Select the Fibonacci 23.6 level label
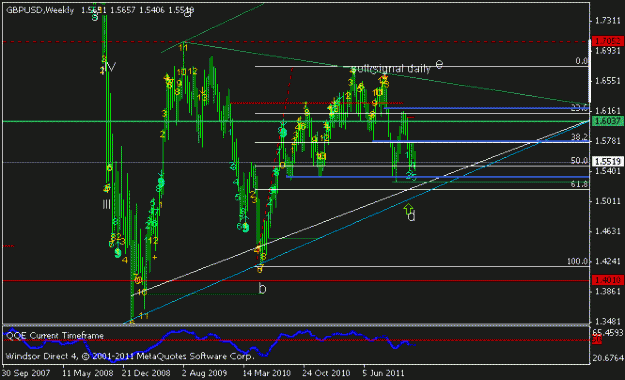The height and width of the screenshot is (380, 625). (x=580, y=108)
